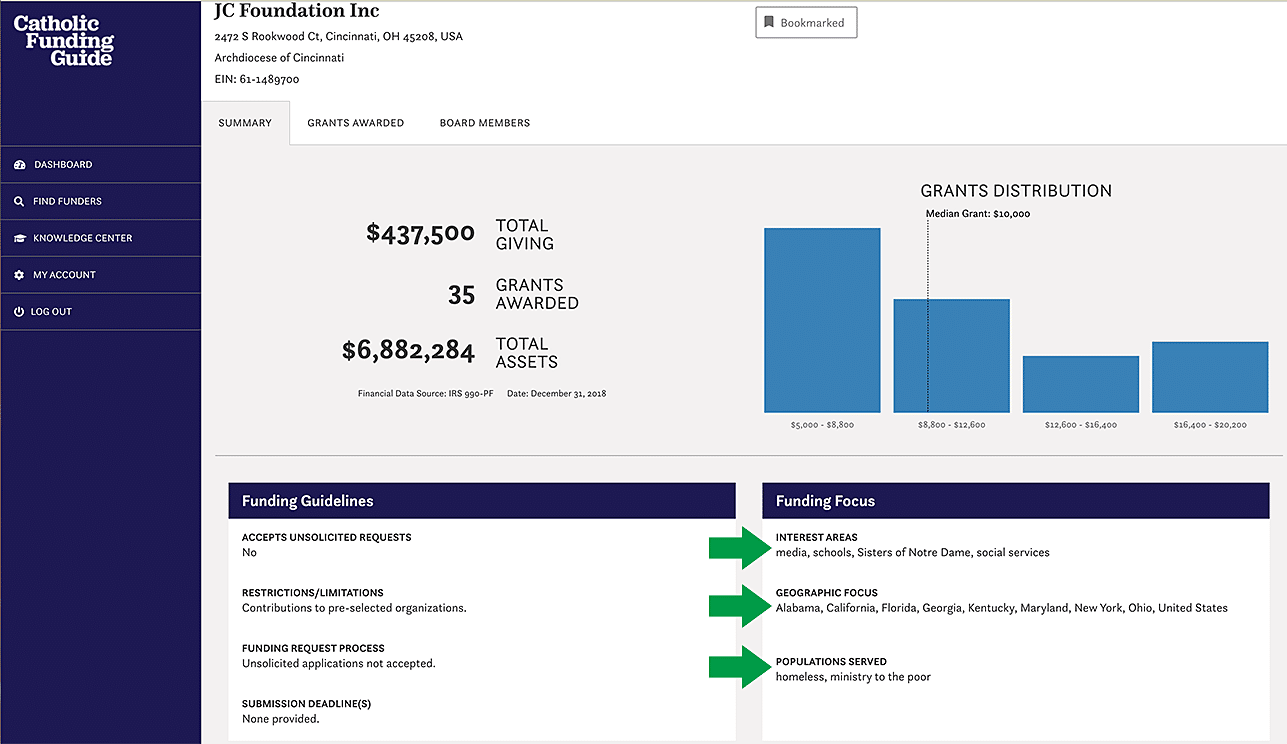
Task: Click the $16,400 - $20,200 axis label
Action: coord(1210,425)
